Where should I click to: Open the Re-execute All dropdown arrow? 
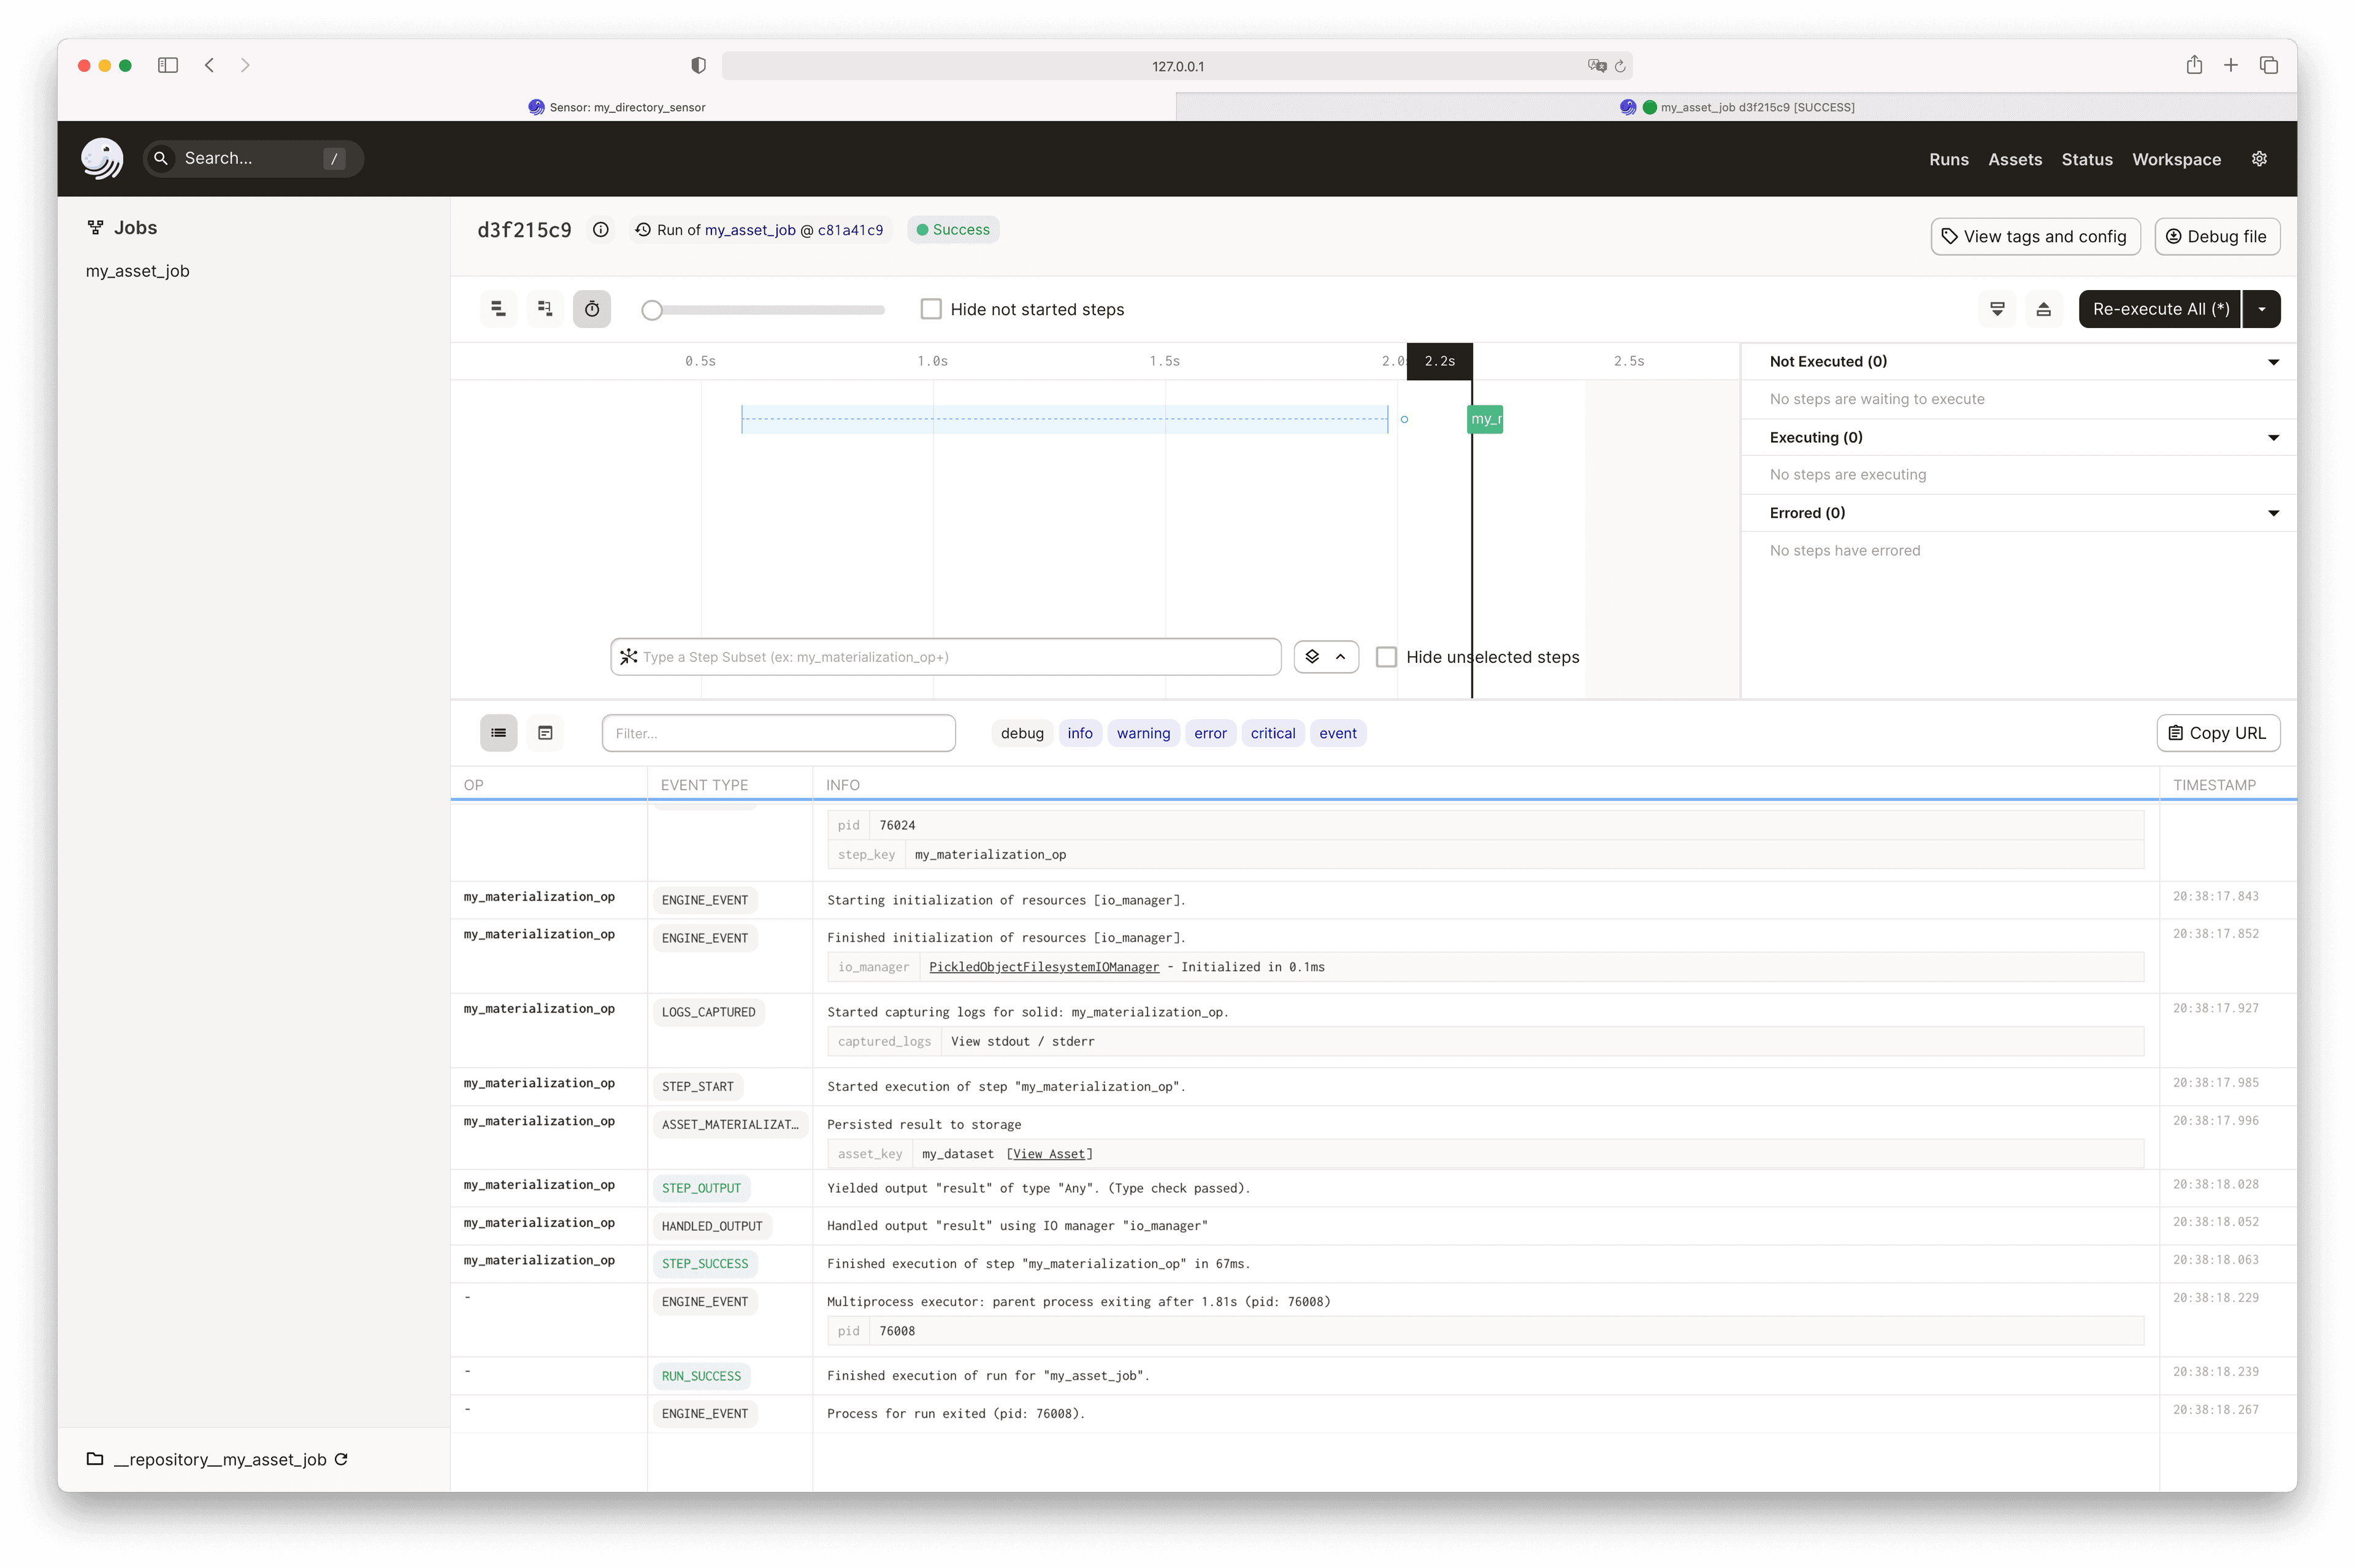2261,309
